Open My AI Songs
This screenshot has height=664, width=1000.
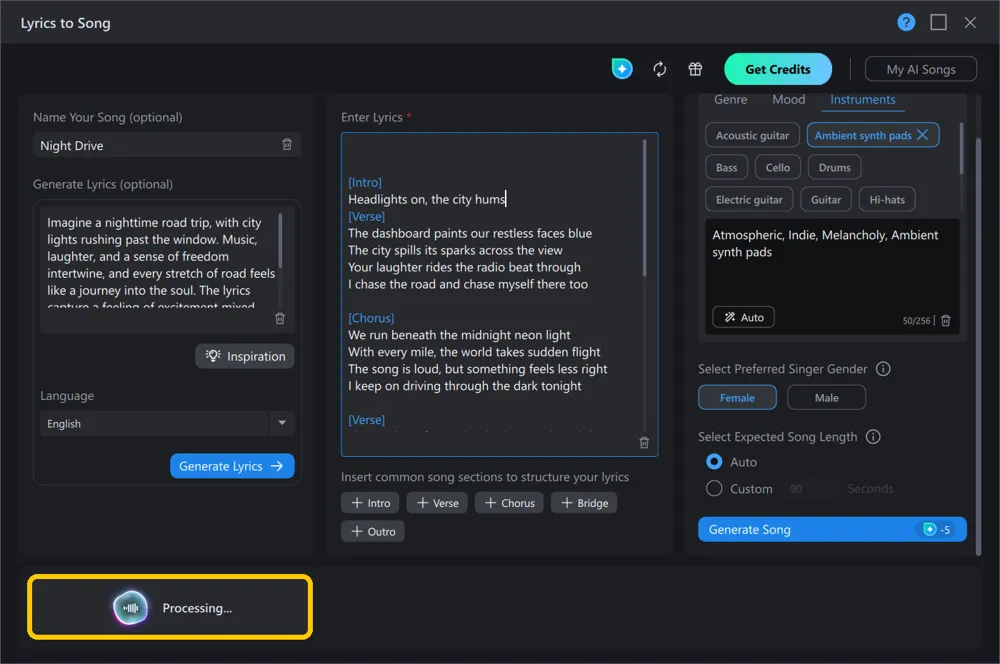(x=920, y=69)
